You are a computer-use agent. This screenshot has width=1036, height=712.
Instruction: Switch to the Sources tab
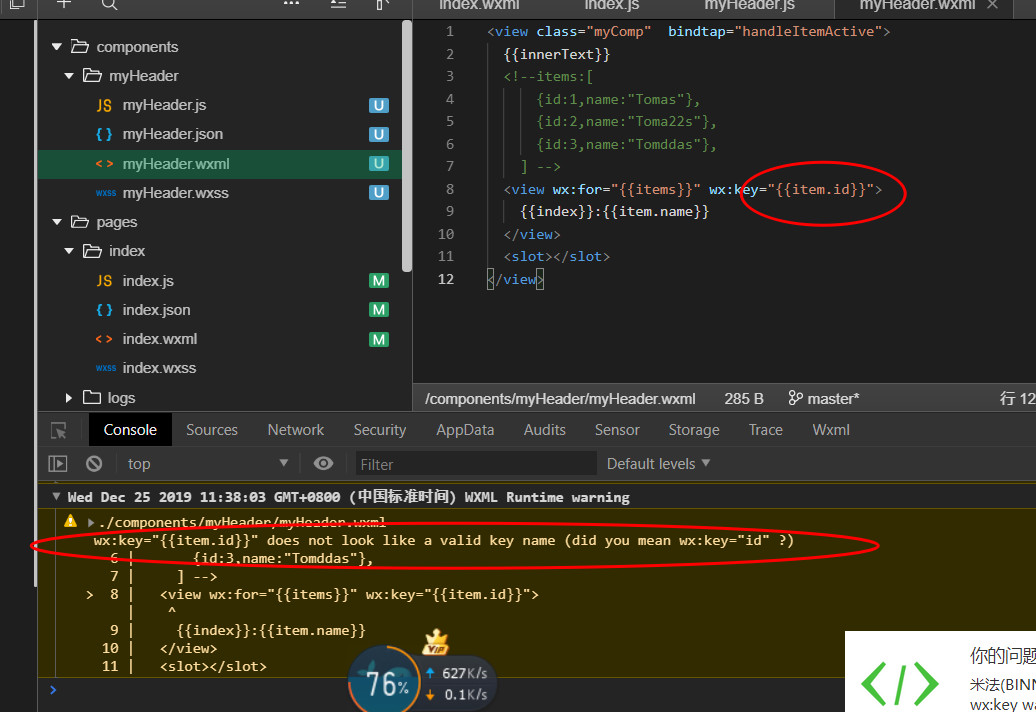[x=211, y=430]
